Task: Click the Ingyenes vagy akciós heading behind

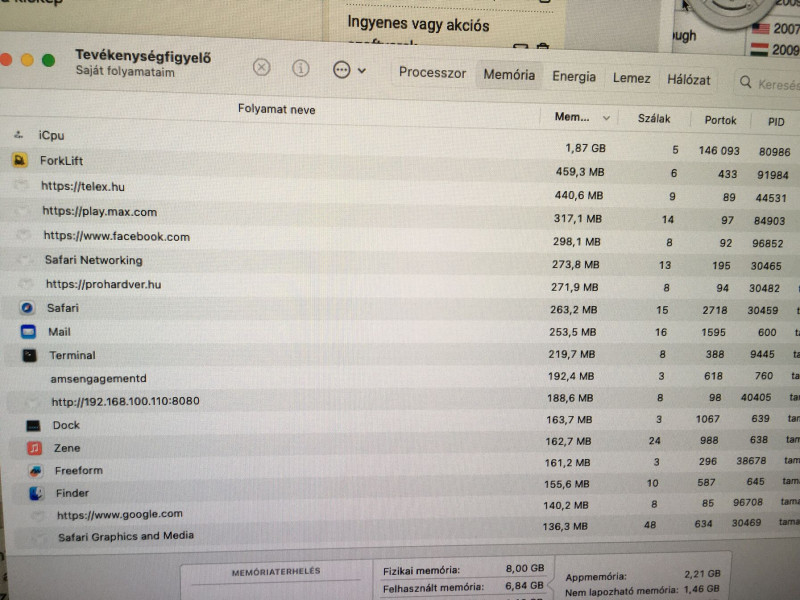Action: [x=418, y=24]
